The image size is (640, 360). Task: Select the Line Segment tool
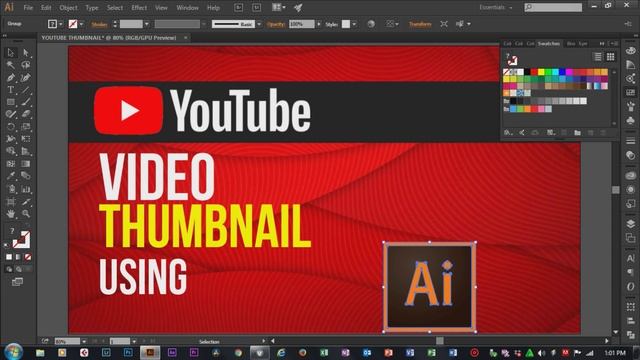[x=26, y=90]
